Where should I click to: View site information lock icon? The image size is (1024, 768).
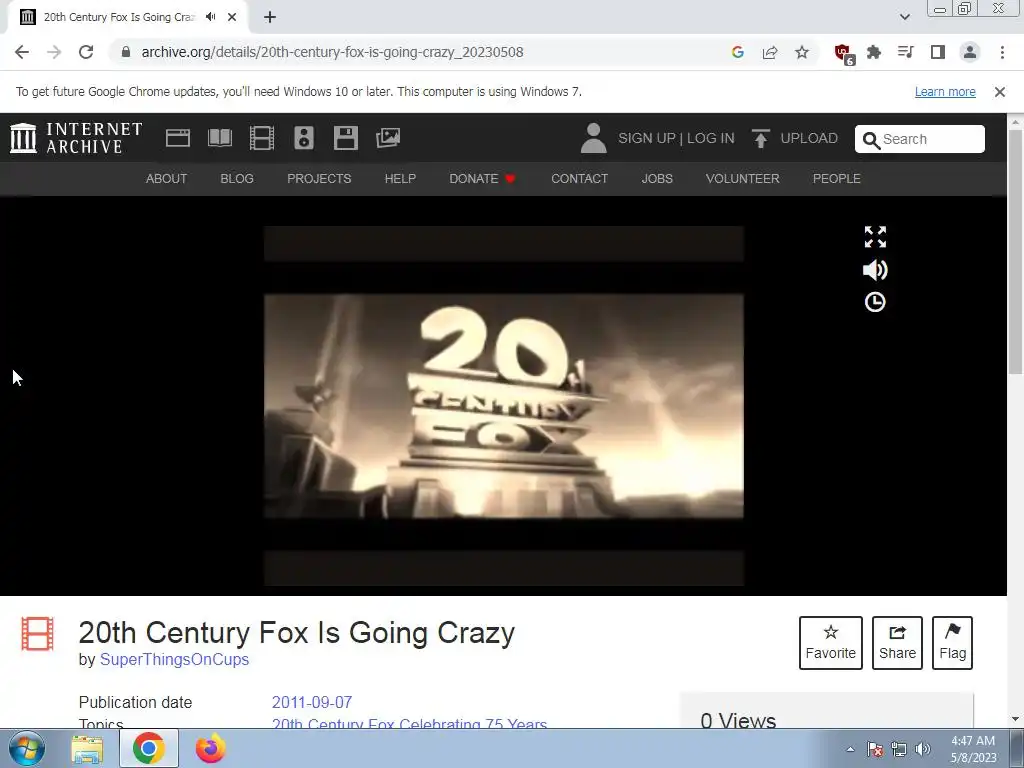[x=126, y=52]
